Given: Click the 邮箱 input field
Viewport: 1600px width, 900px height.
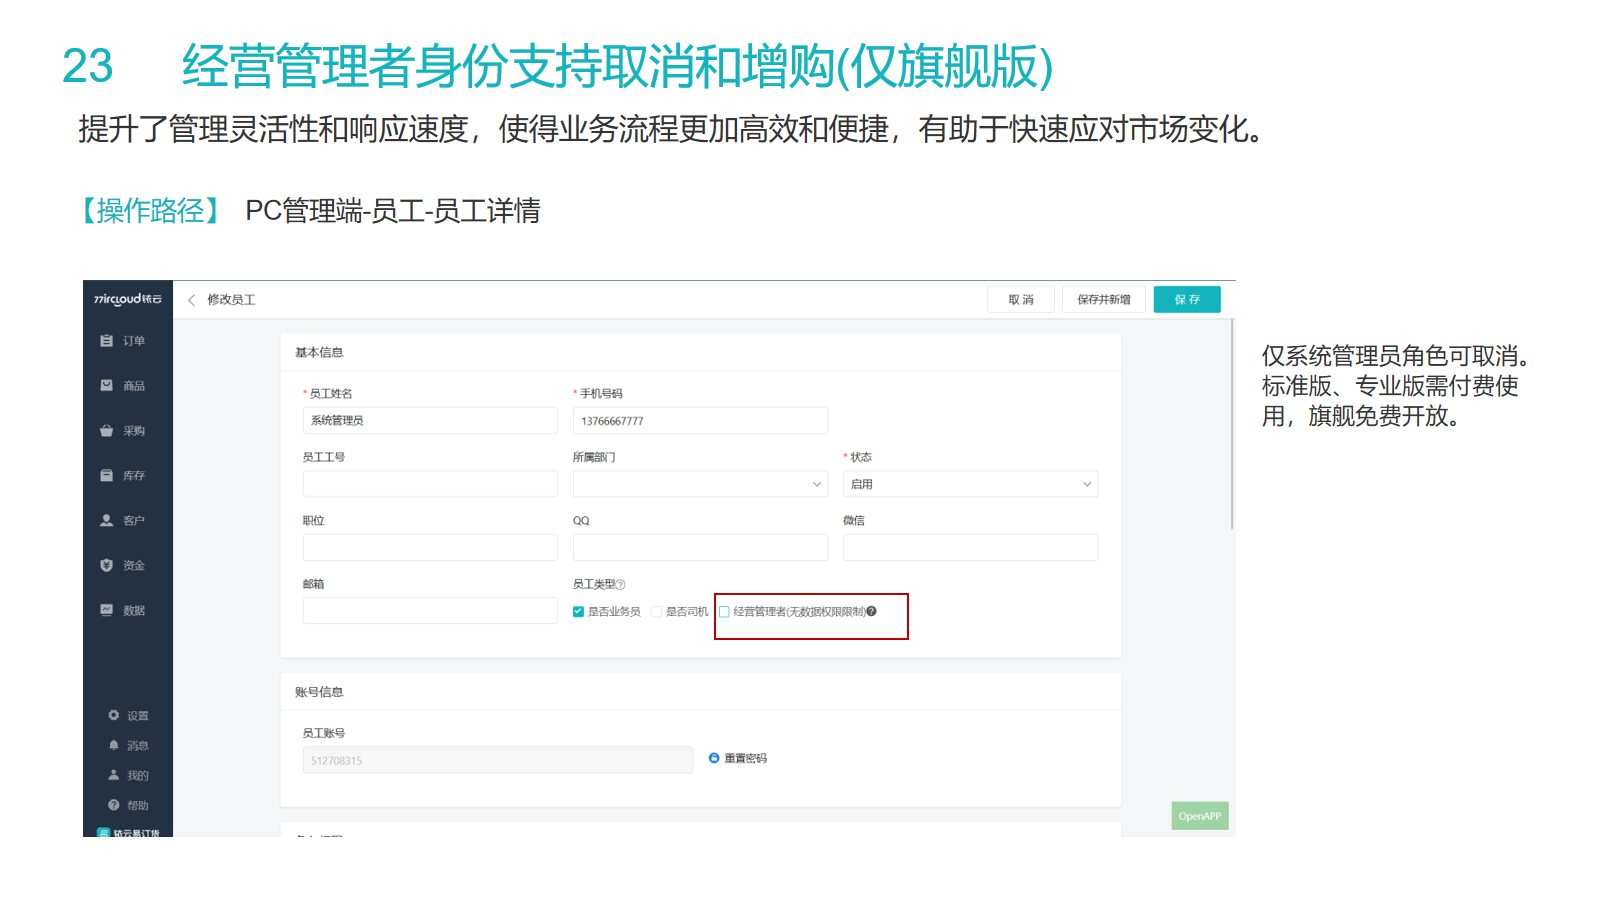Looking at the screenshot, I should tap(430, 611).
